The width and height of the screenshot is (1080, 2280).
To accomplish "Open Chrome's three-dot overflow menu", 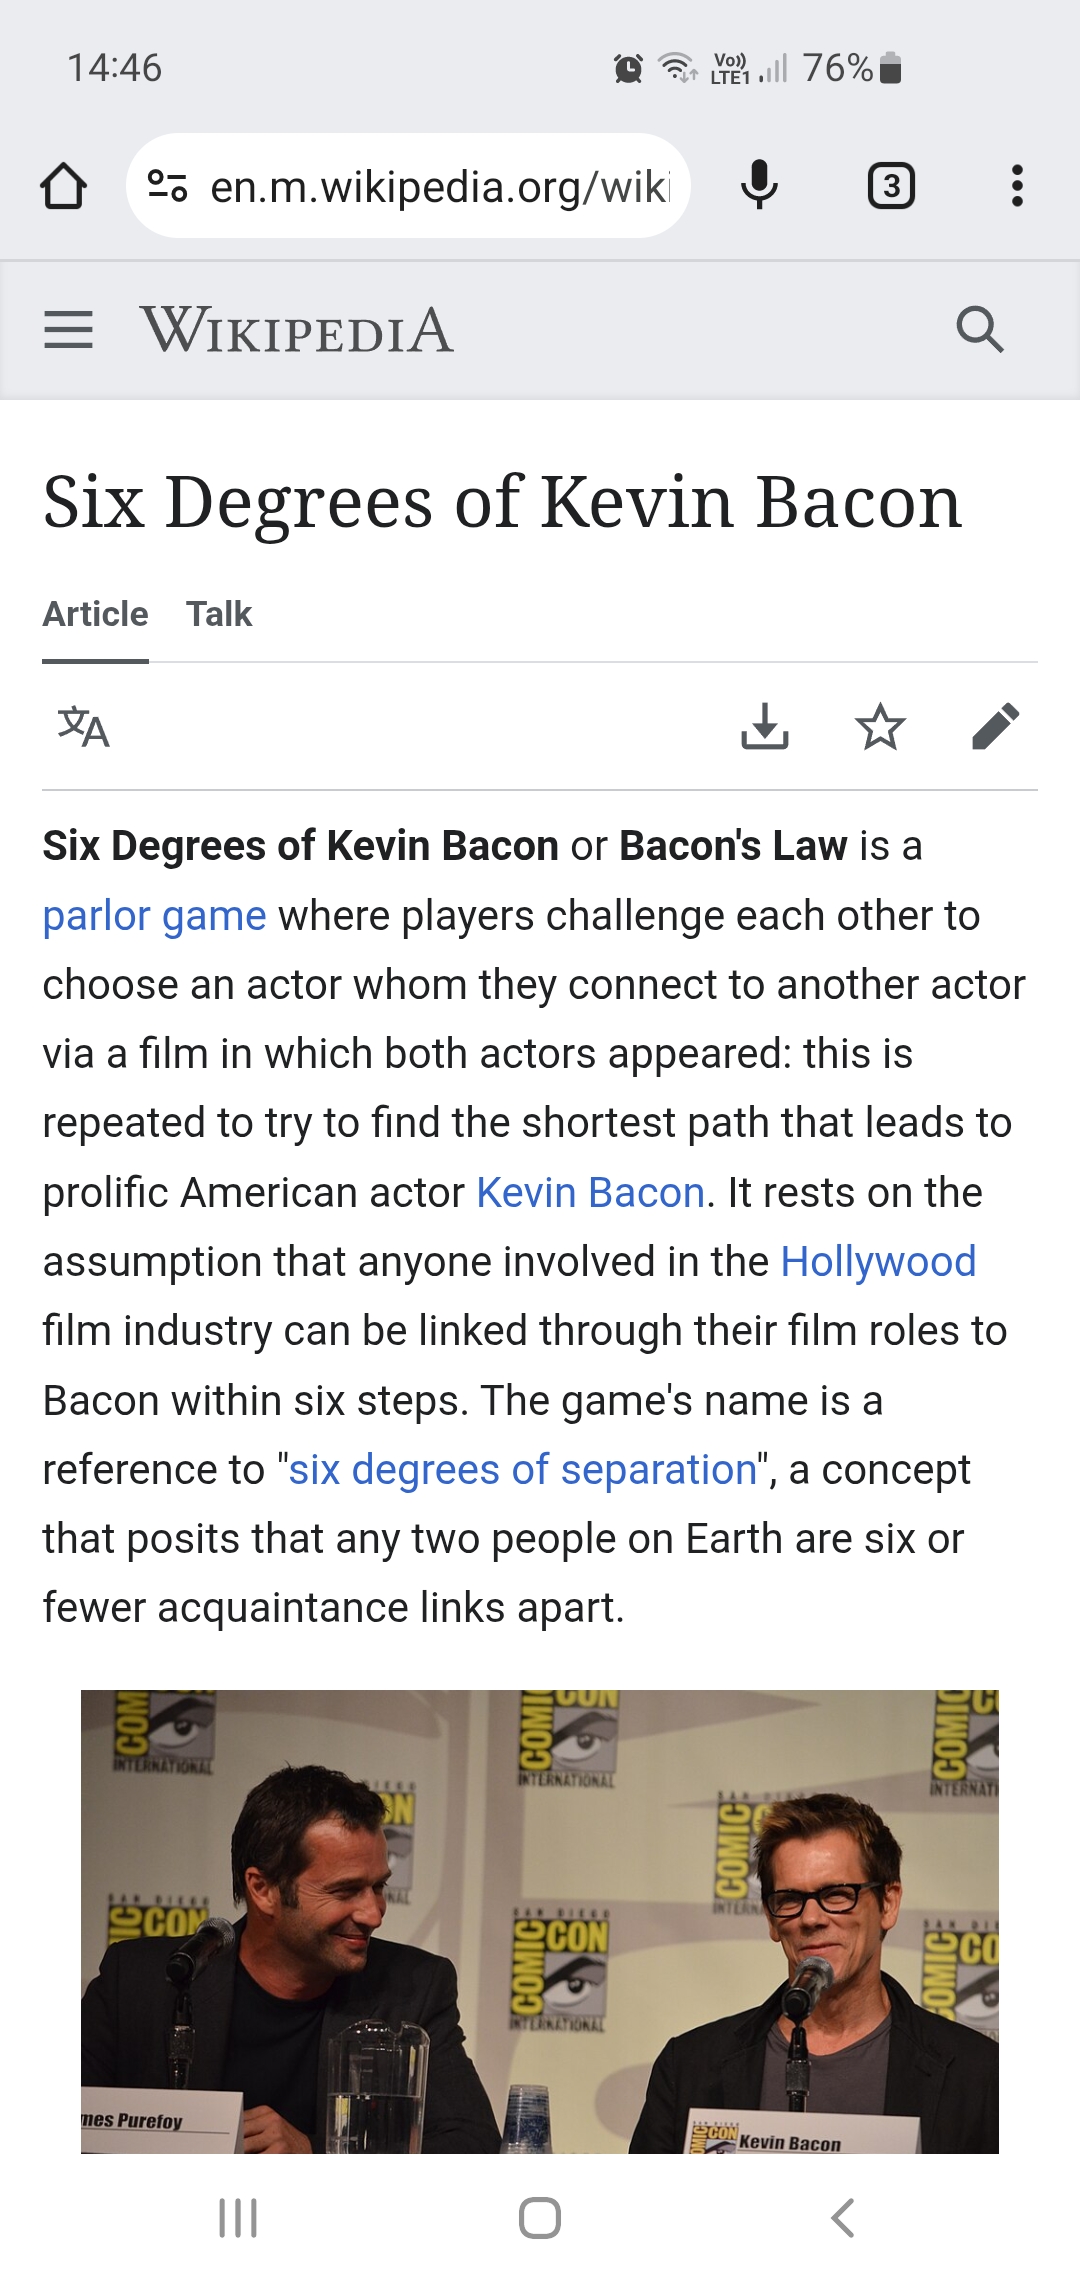I will (x=1017, y=186).
